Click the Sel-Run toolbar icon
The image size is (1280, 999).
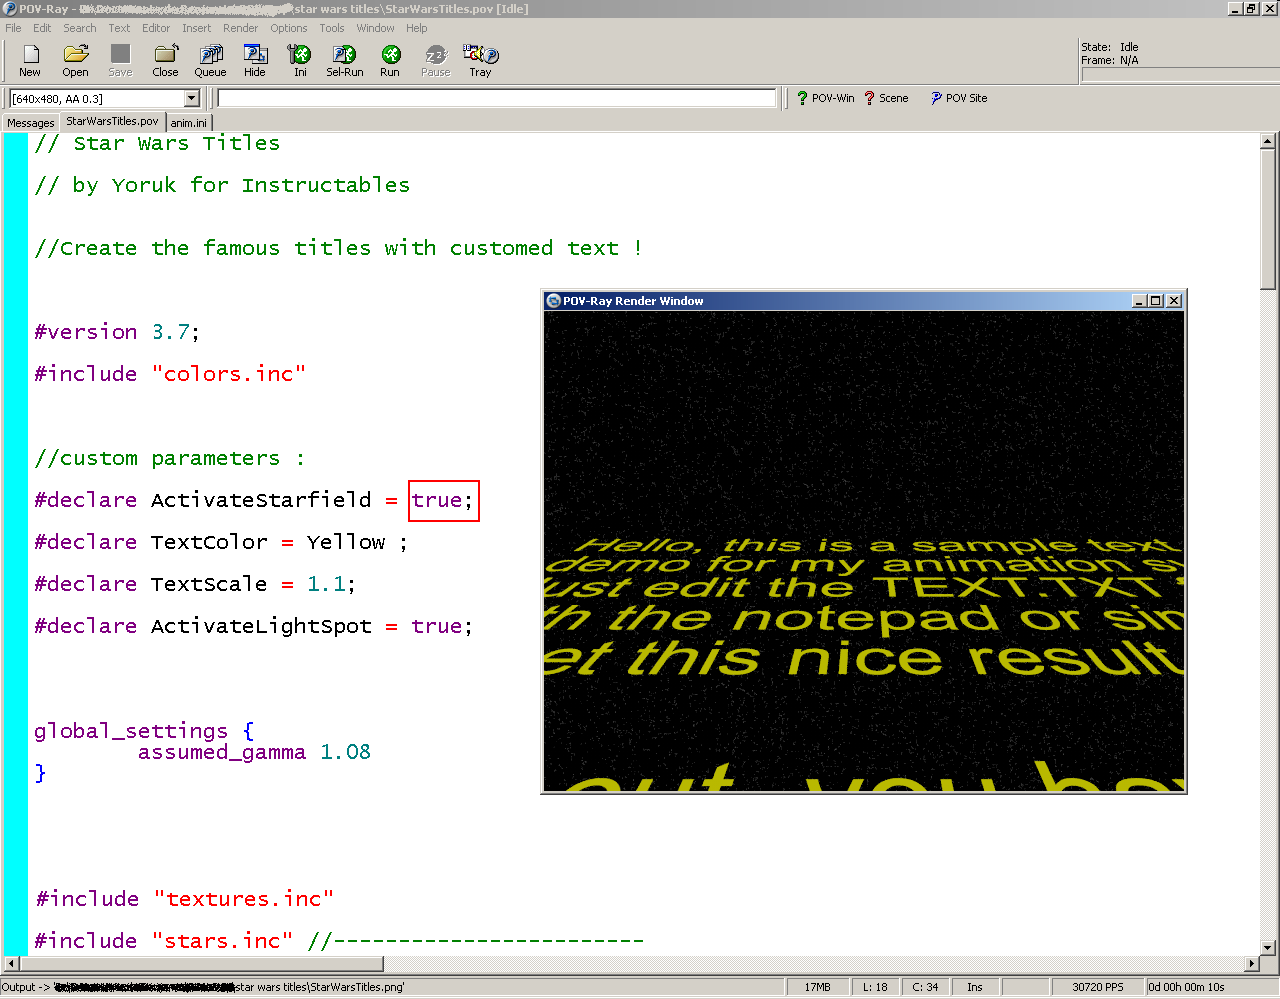point(344,60)
